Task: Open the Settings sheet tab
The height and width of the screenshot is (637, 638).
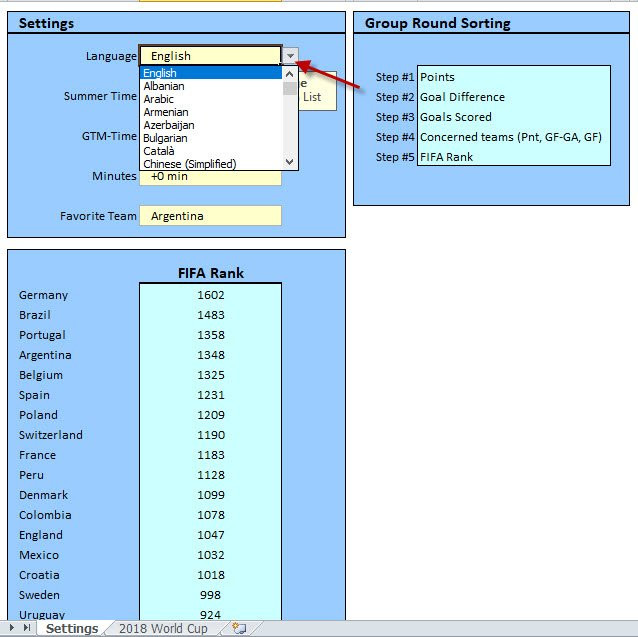Action: pyautogui.click(x=72, y=629)
